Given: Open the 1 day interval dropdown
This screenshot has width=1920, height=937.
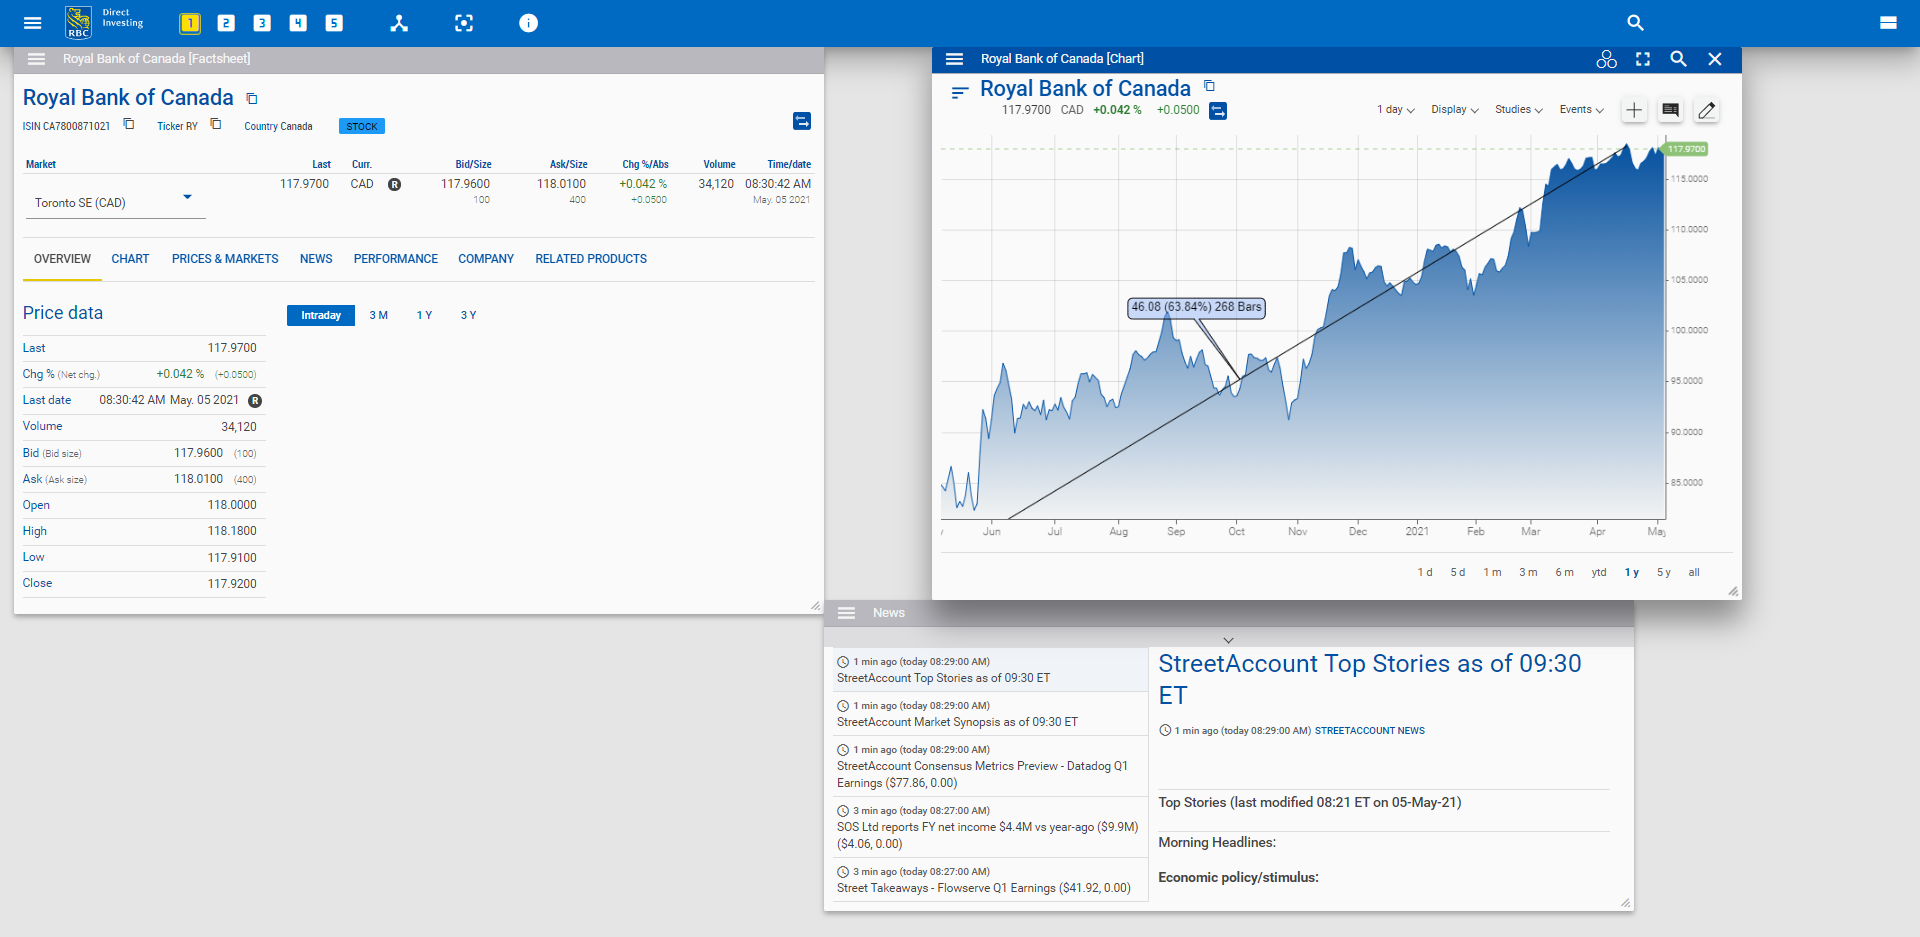Looking at the screenshot, I should coord(1395,110).
